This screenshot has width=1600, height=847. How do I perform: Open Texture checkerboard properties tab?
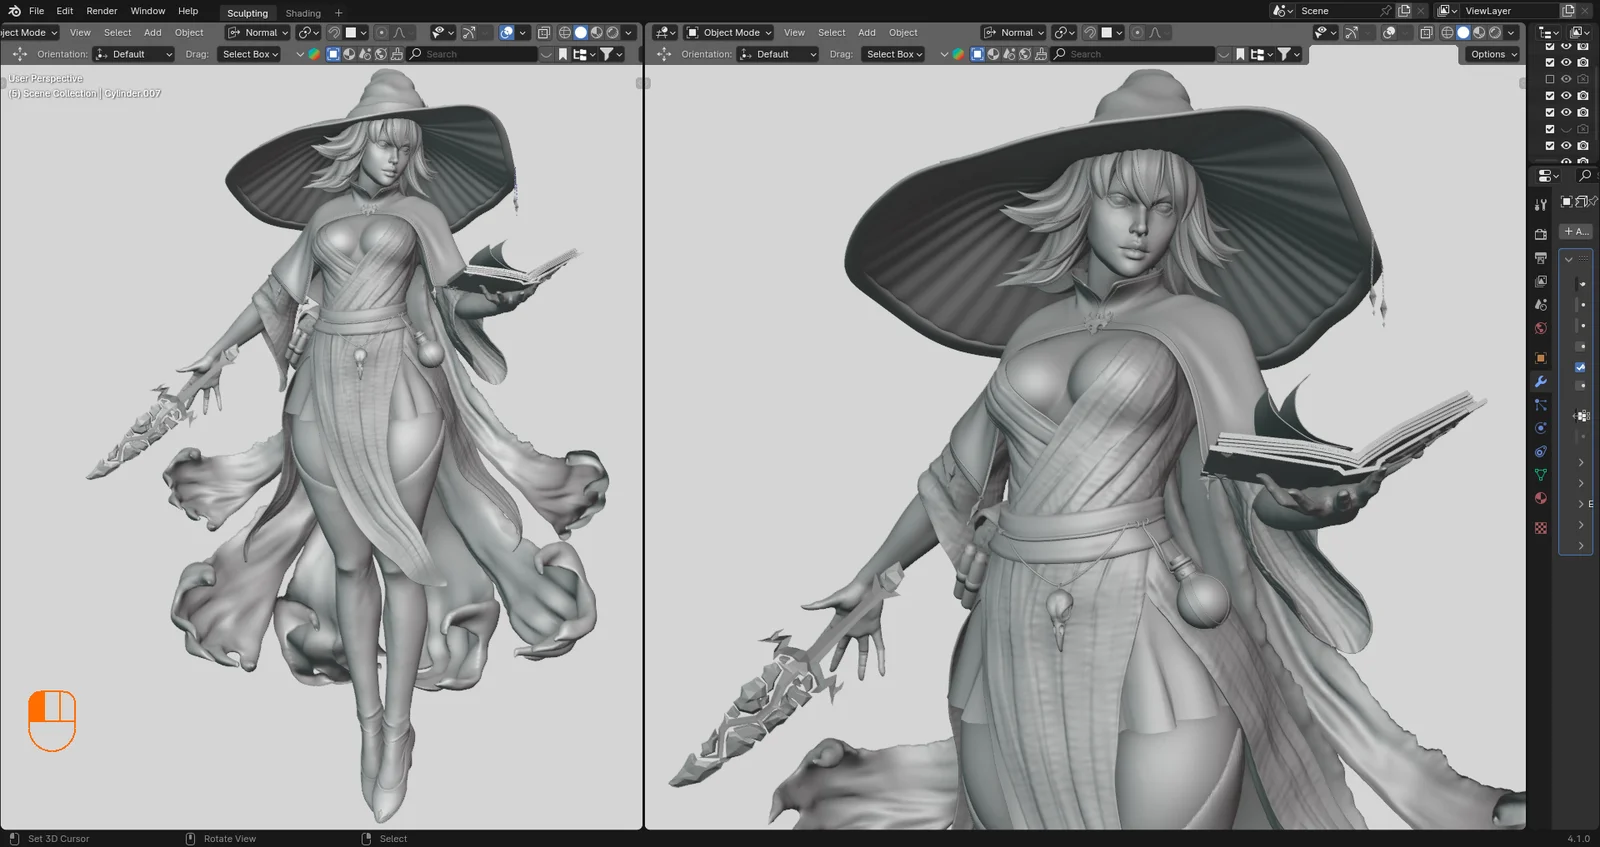(1541, 528)
